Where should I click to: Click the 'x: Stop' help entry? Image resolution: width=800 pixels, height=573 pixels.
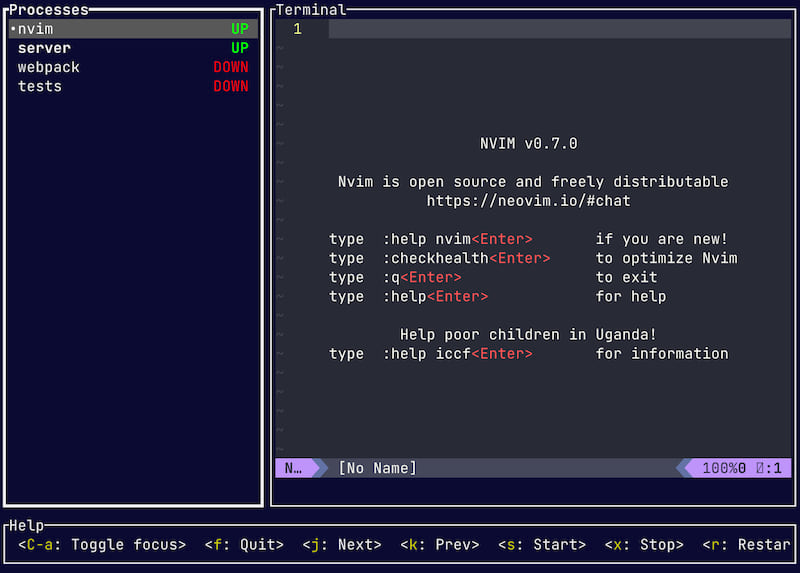click(x=644, y=545)
